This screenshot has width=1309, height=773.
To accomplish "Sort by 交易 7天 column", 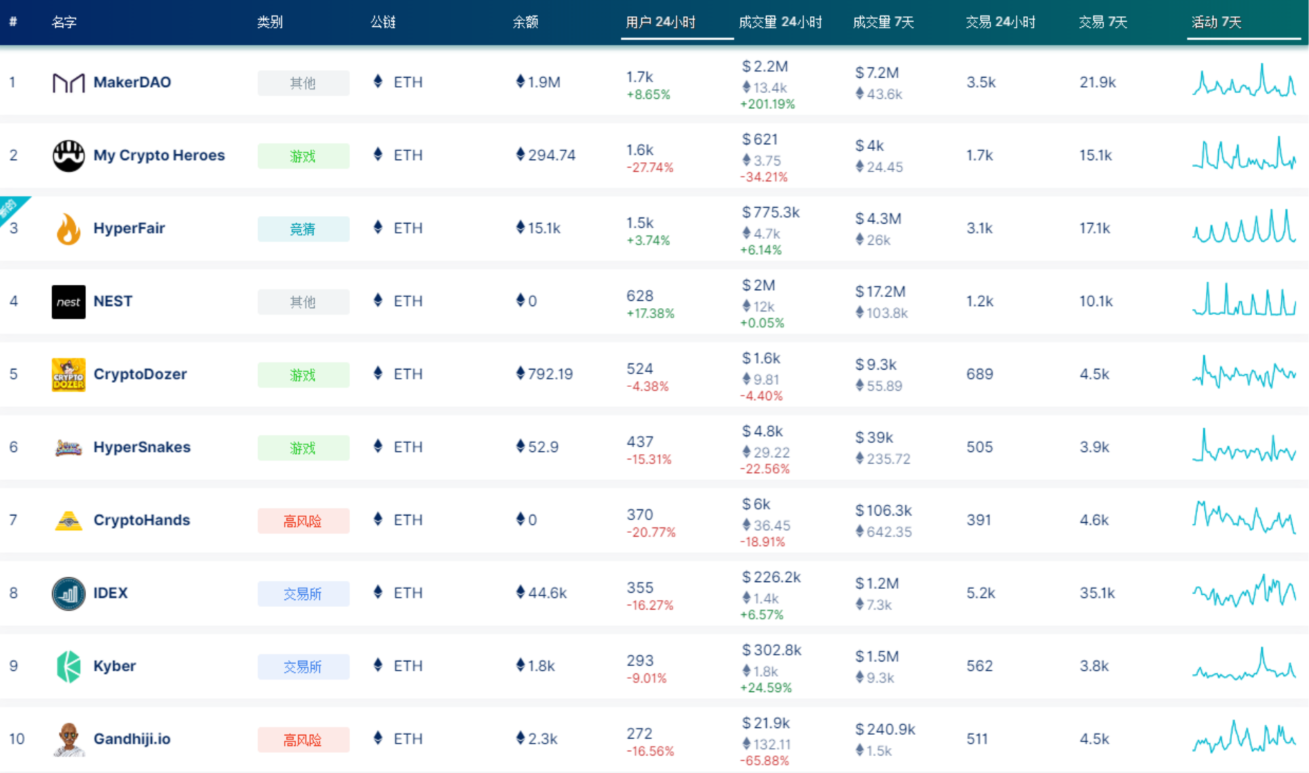I will (1104, 22).
